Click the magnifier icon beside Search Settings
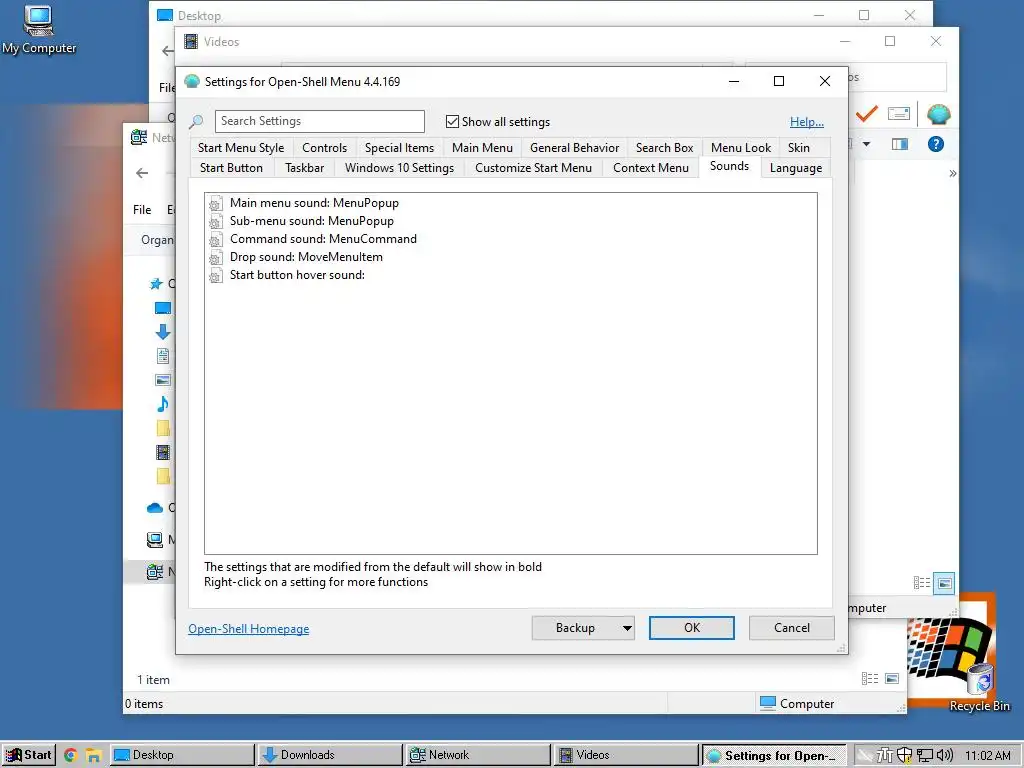This screenshot has width=1024, height=768. pyautogui.click(x=196, y=121)
